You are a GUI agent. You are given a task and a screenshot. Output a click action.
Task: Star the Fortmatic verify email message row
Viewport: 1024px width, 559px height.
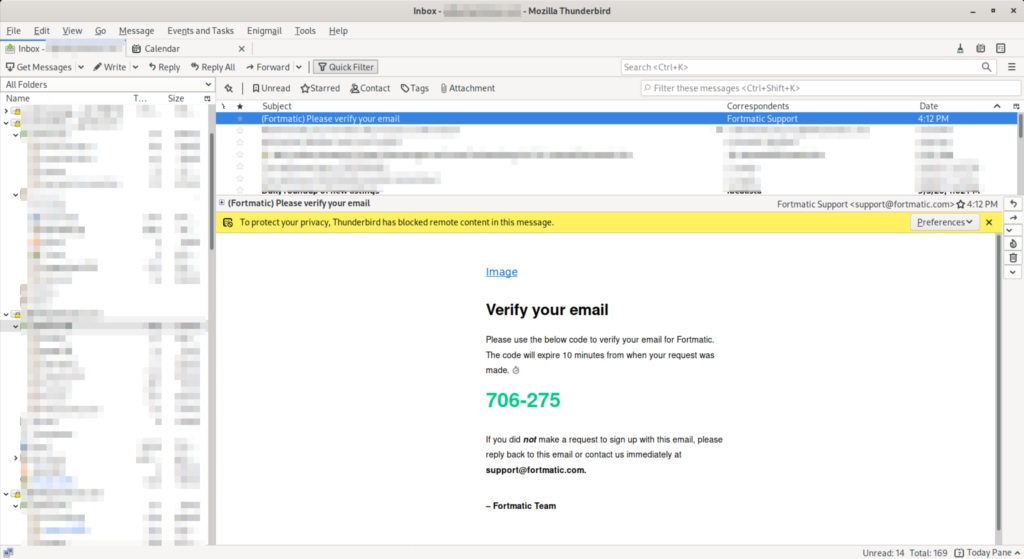coord(240,119)
